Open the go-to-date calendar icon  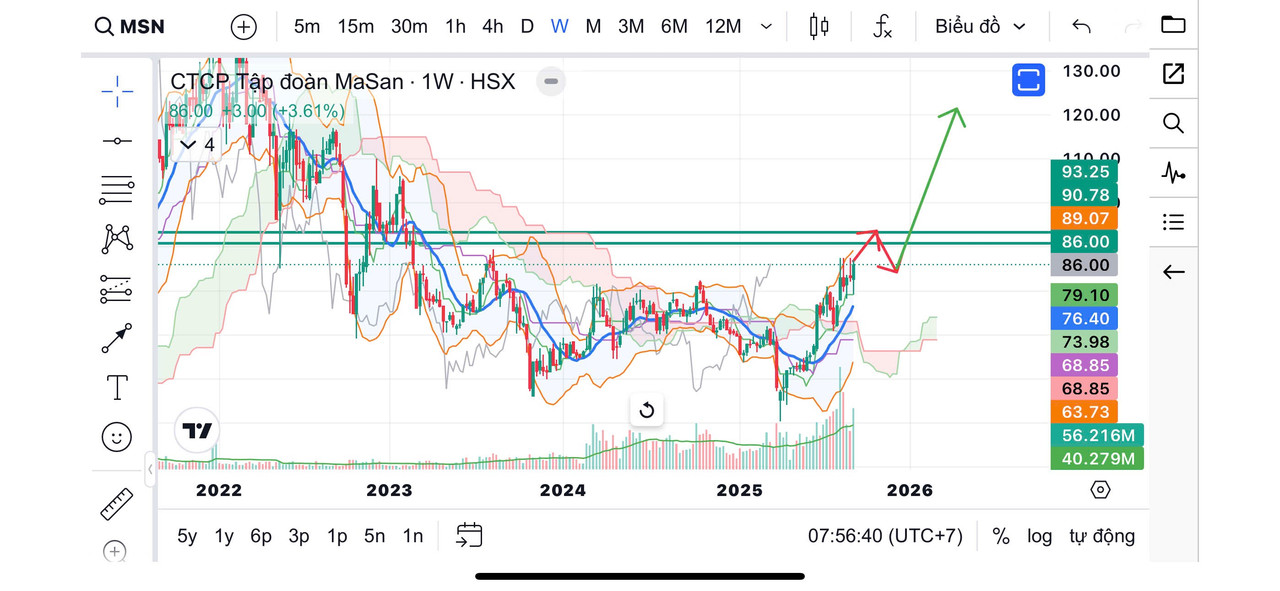pos(469,536)
